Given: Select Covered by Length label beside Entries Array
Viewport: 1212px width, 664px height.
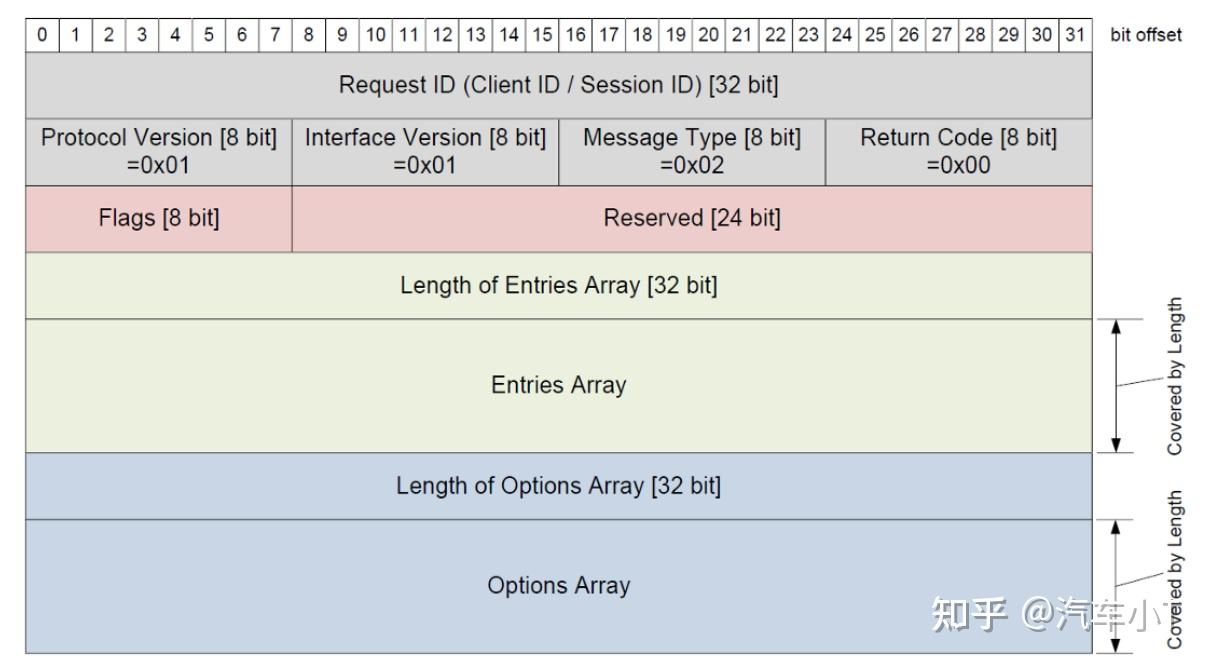Looking at the screenshot, I should pyautogui.click(x=1175, y=377).
